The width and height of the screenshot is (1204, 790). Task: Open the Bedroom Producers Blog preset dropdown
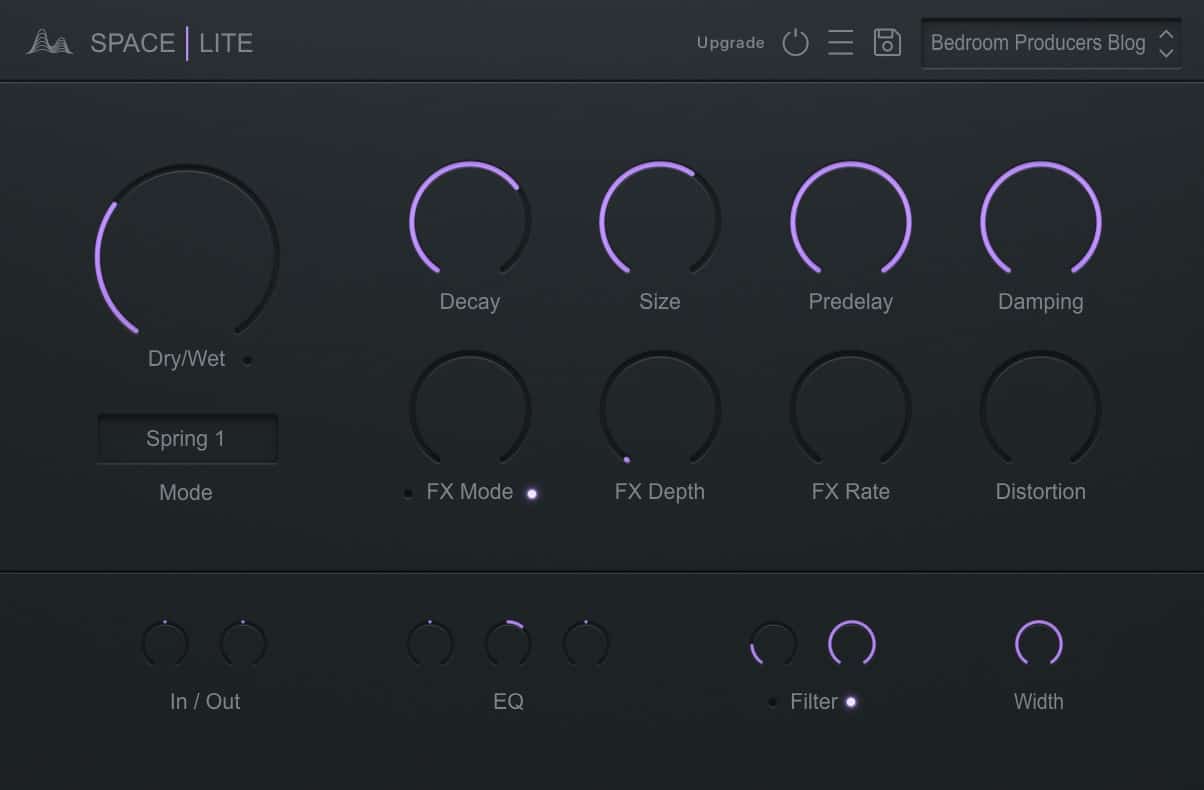coord(1037,43)
